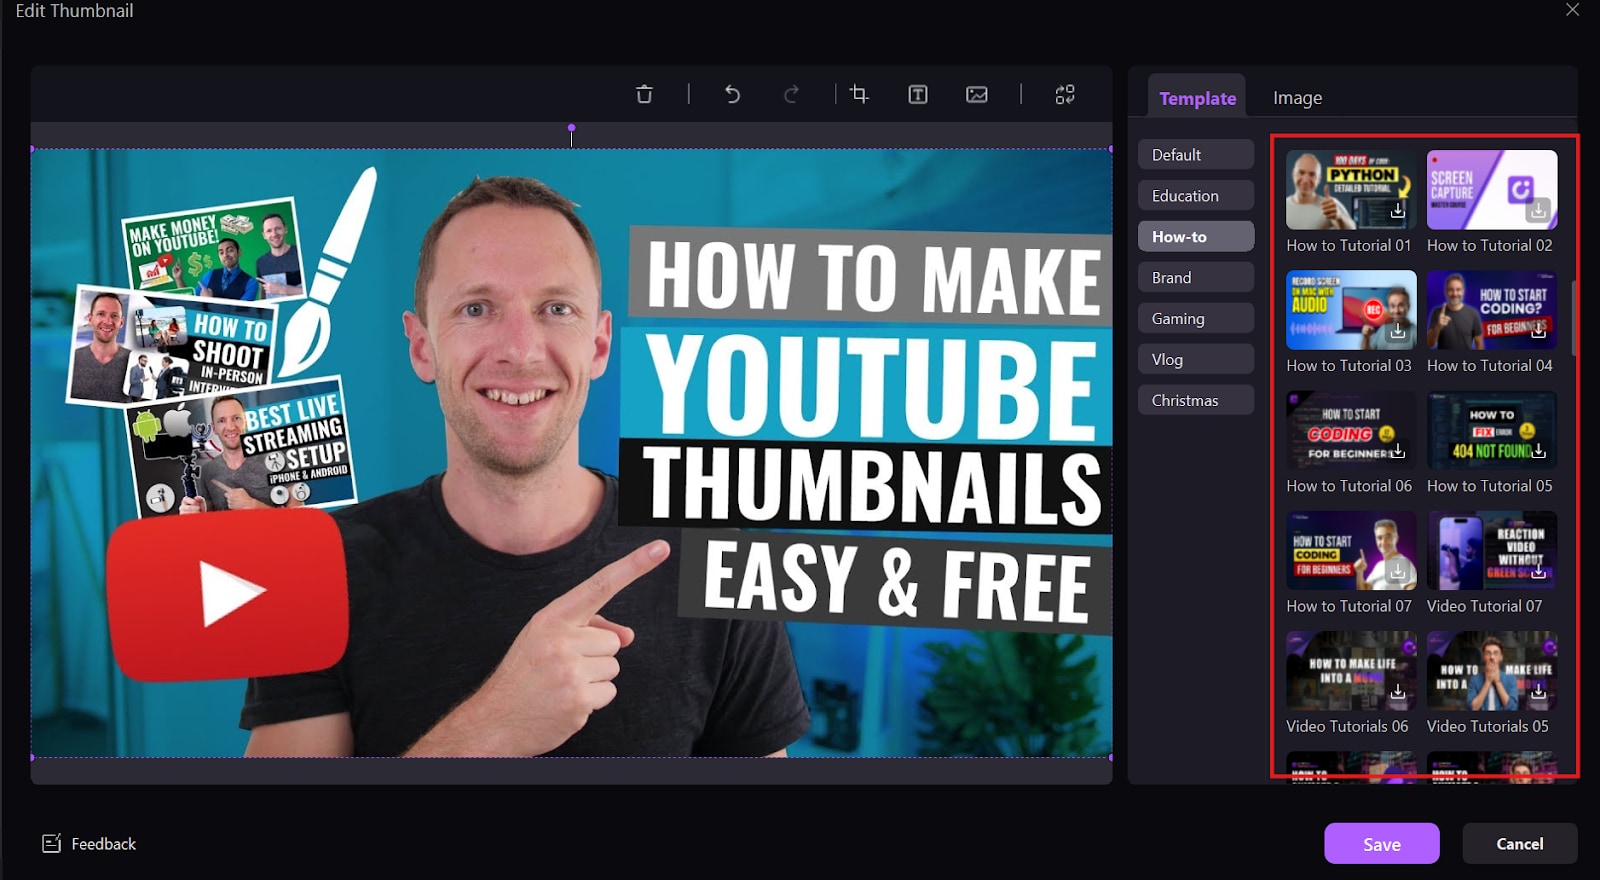Download the How to Tutorial 02 template
Viewport: 1600px width, 880px height.
click(x=1538, y=211)
